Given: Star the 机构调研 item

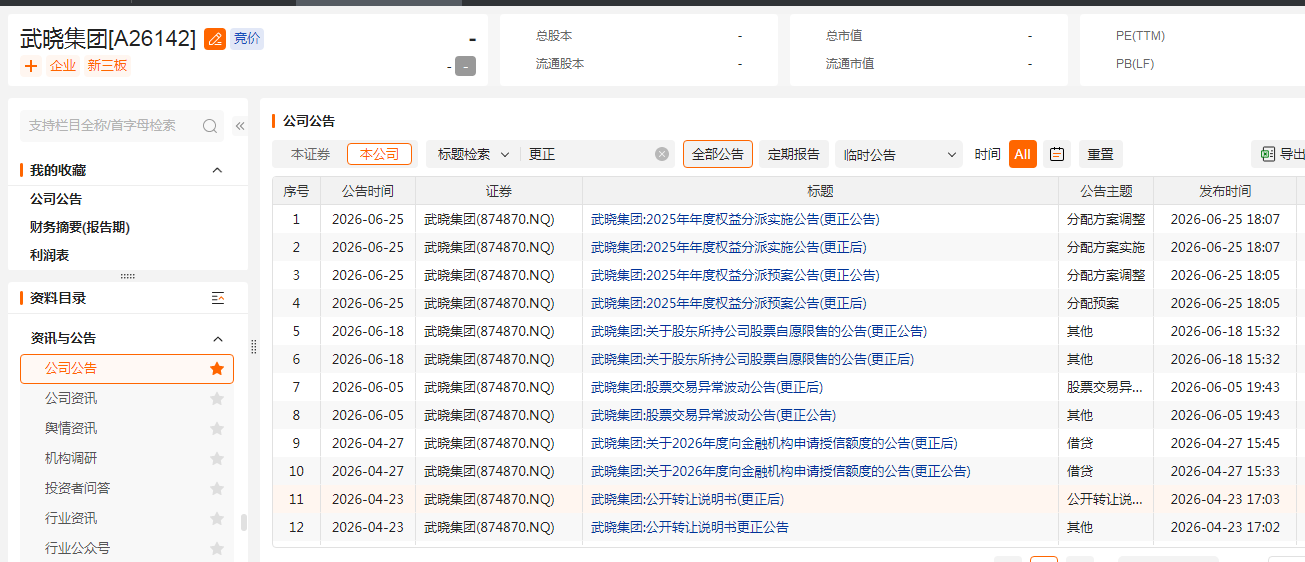Looking at the screenshot, I should coord(217,459).
